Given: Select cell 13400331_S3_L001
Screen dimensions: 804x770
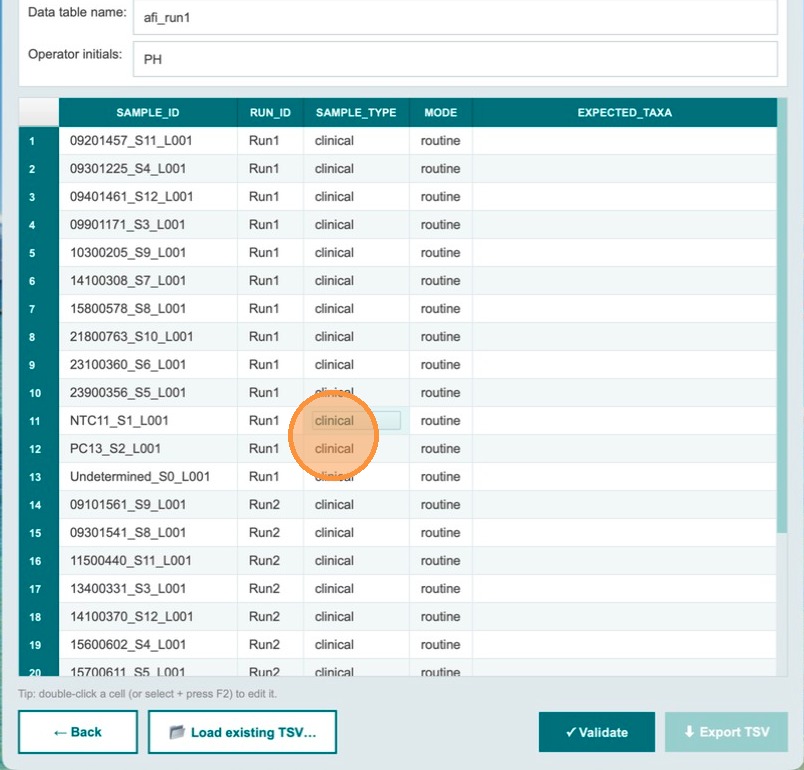Looking at the screenshot, I should (148, 589).
